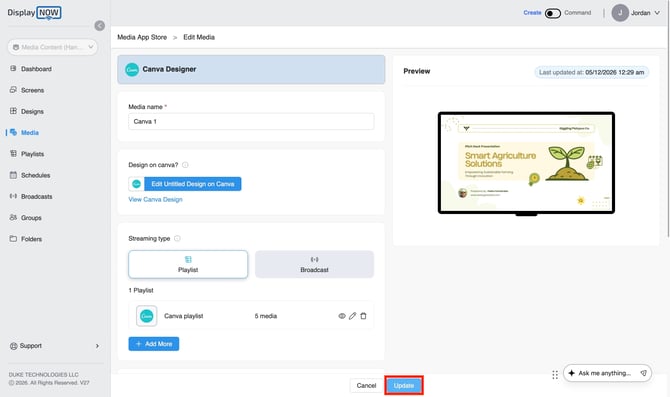670x397 pixels.
Task: Click the Add More button
Action: [x=154, y=344]
